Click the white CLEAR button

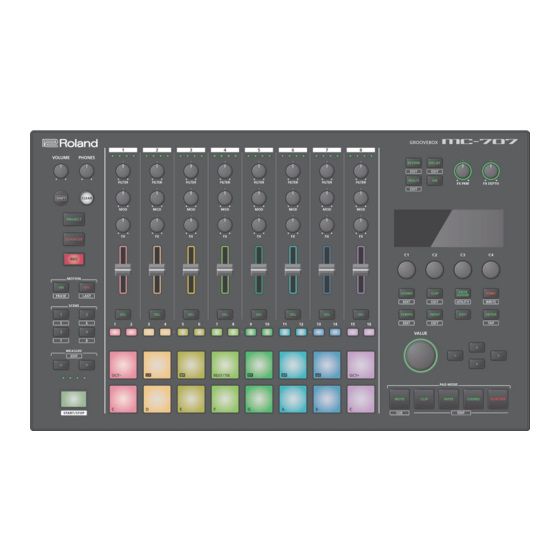click(x=86, y=198)
